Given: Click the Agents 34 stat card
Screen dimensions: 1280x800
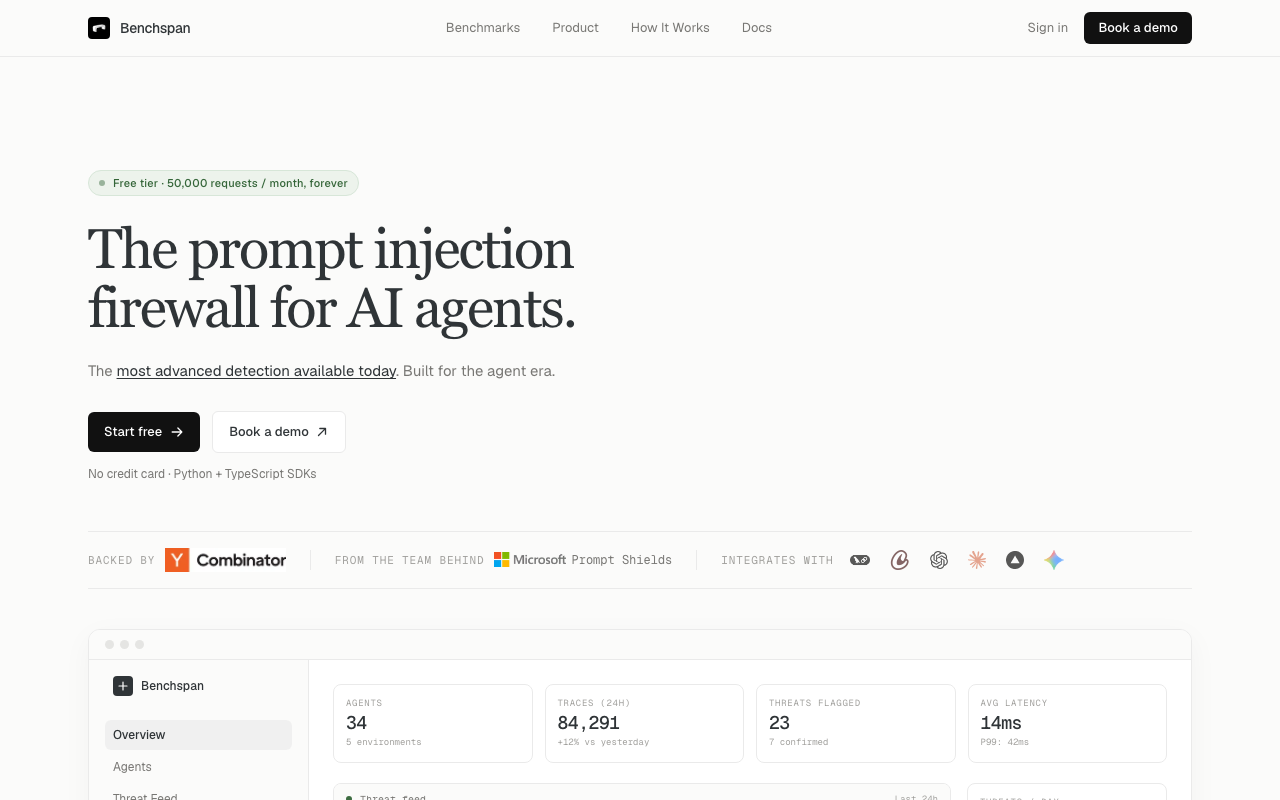Looking at the screenshot, I should 433,723.
